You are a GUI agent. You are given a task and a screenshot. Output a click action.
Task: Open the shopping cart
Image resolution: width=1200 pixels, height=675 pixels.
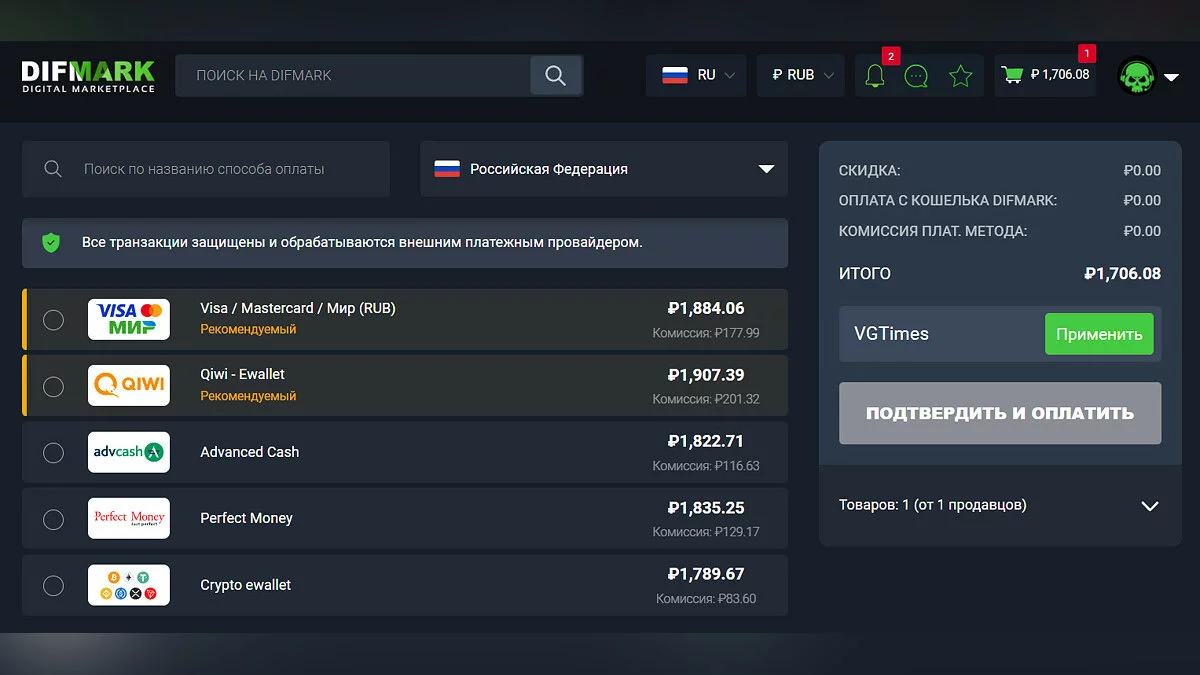pos(1045,75)
